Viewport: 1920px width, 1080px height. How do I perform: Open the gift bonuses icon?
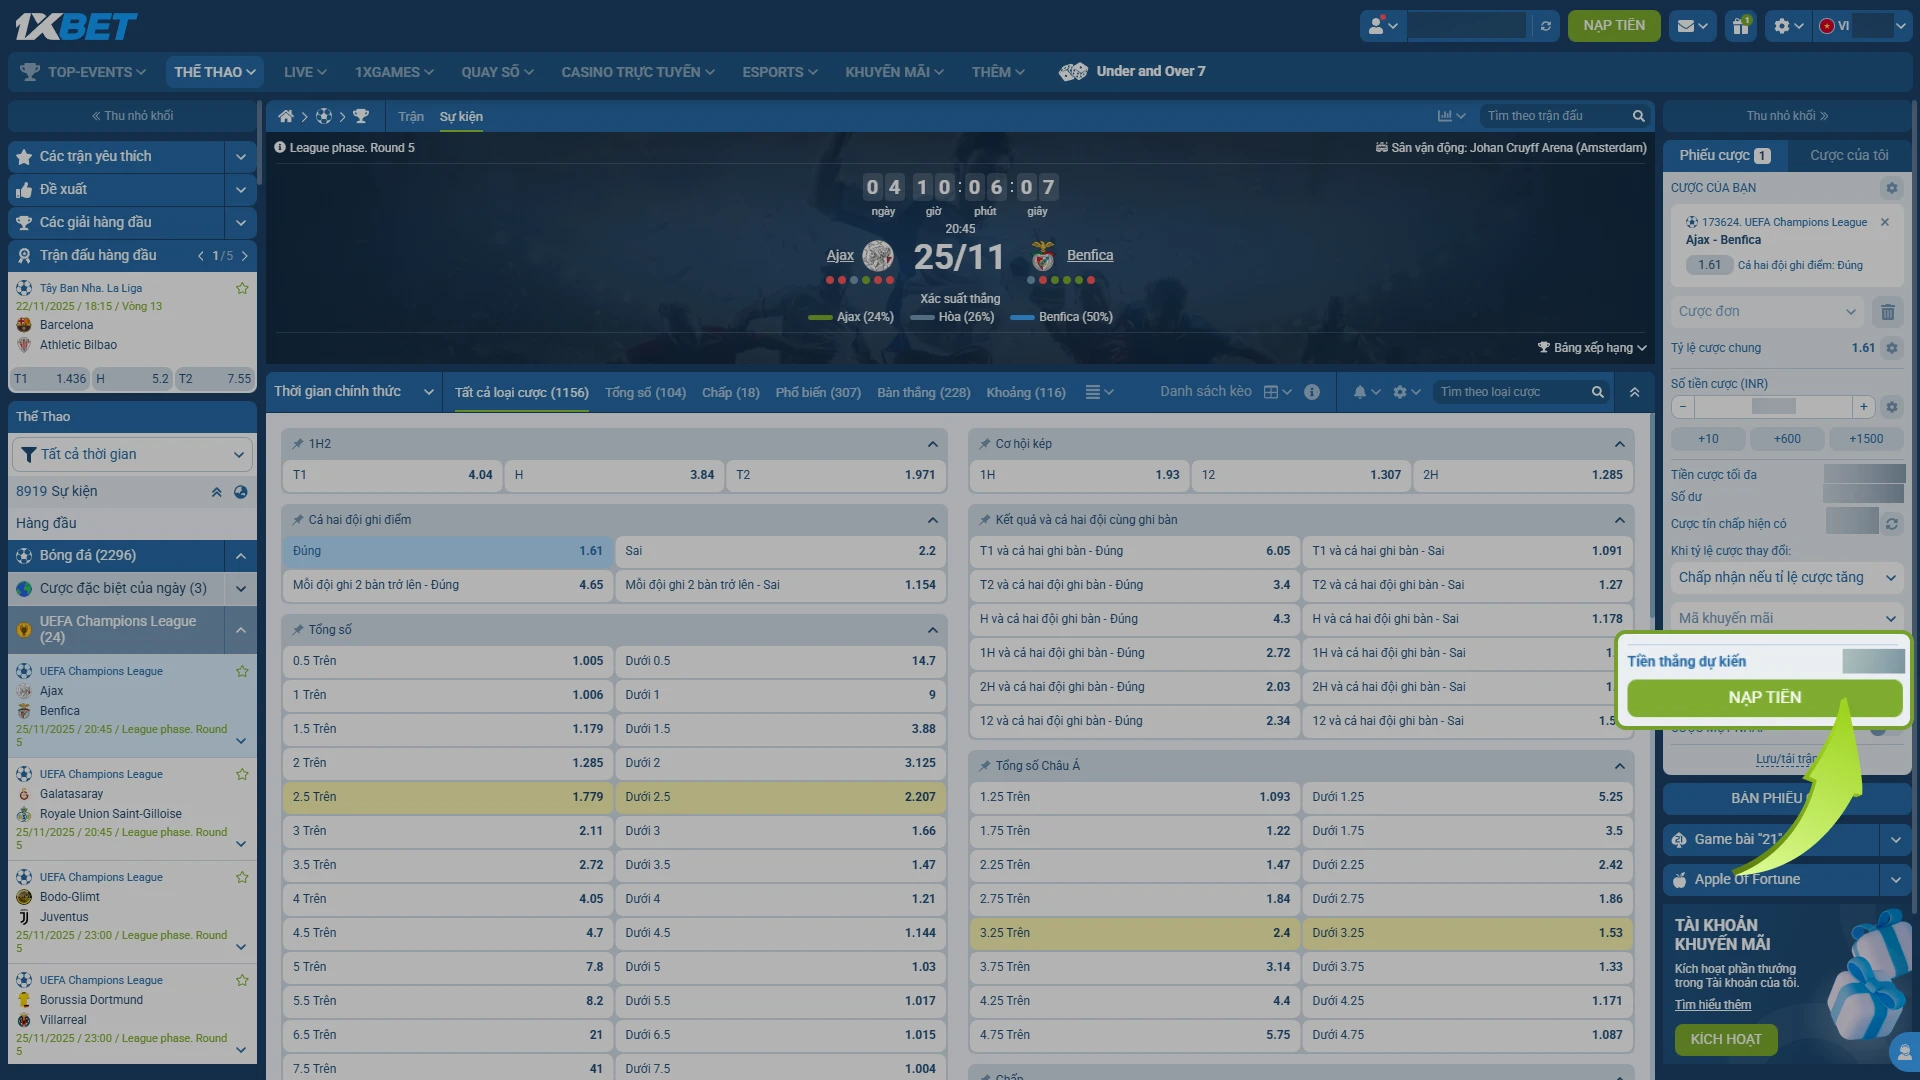coord(1741,26)
